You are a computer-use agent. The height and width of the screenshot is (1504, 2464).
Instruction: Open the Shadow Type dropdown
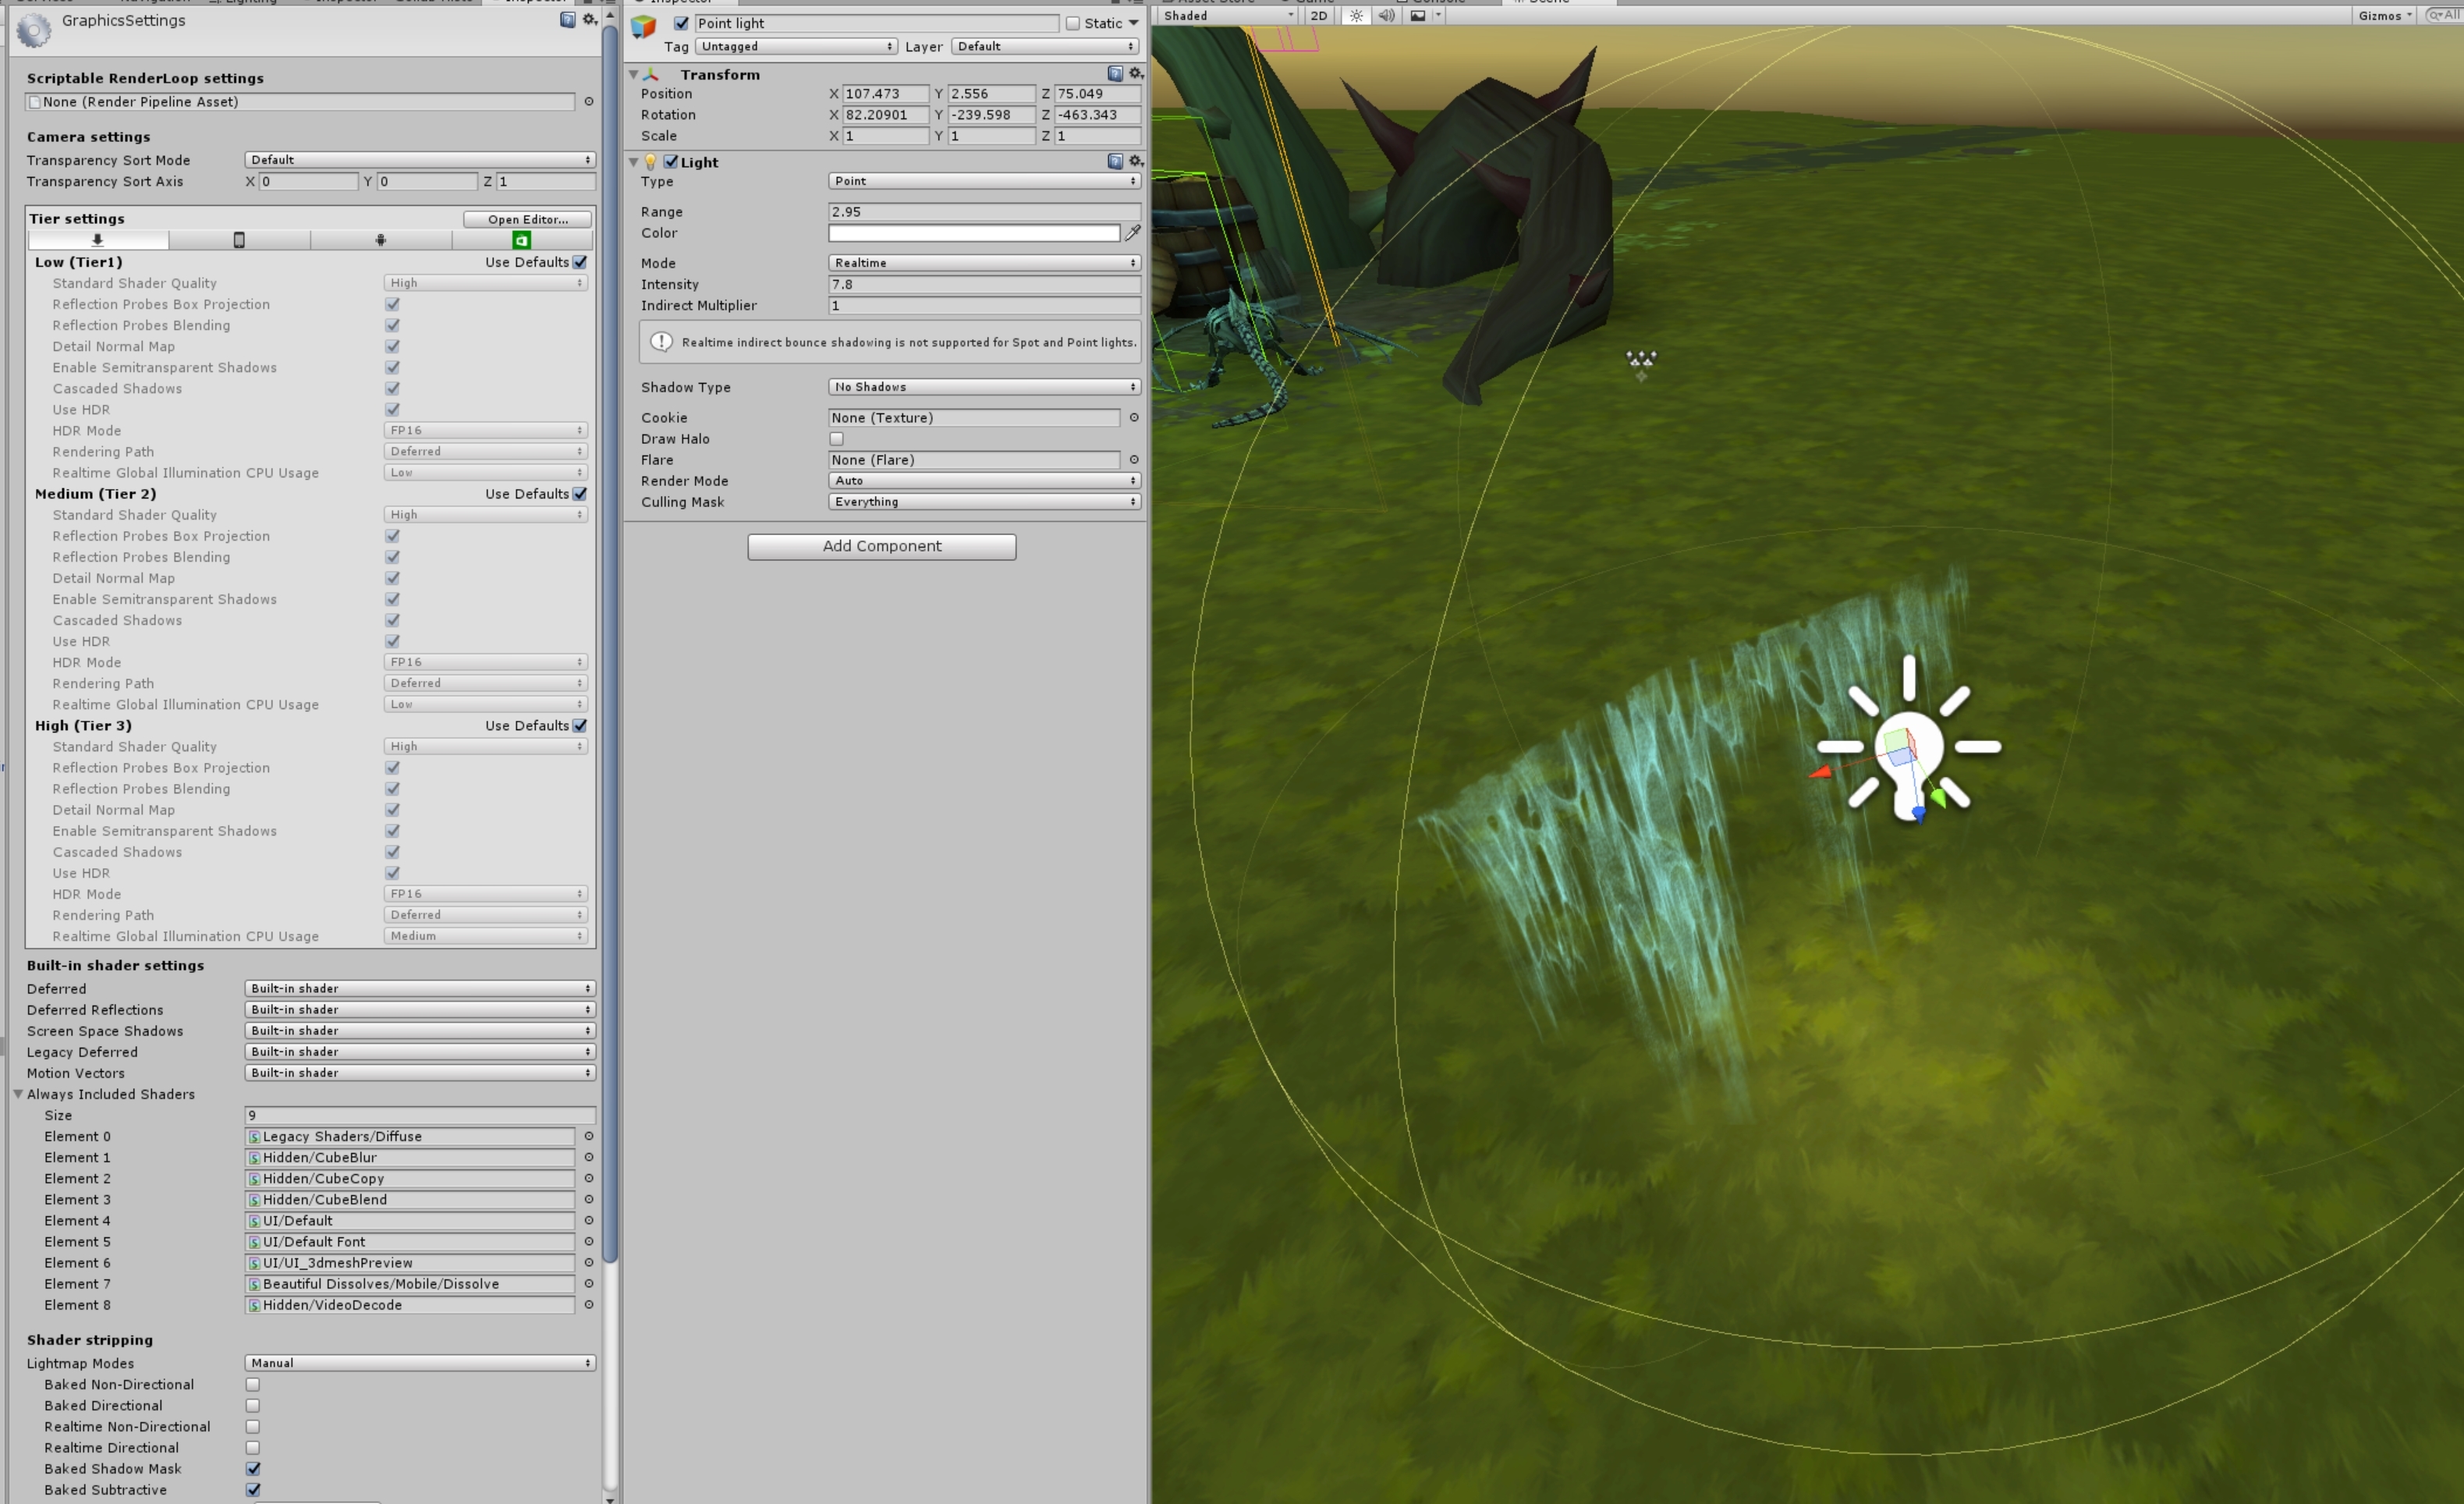pyautogui.click(x=984, y=387)
